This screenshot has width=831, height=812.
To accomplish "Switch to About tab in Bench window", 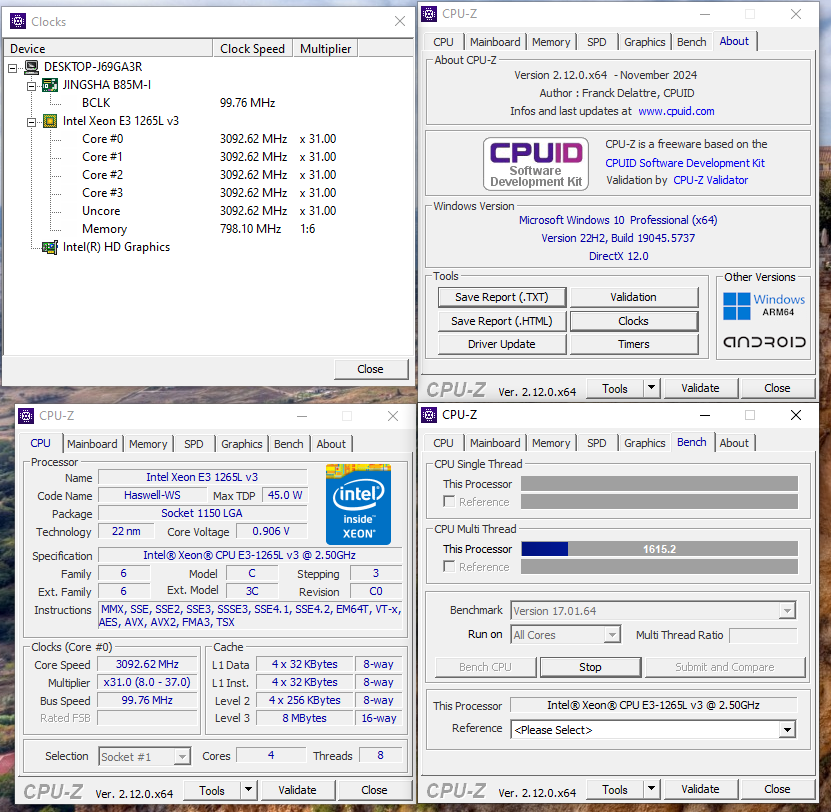I will coord(734,443).
